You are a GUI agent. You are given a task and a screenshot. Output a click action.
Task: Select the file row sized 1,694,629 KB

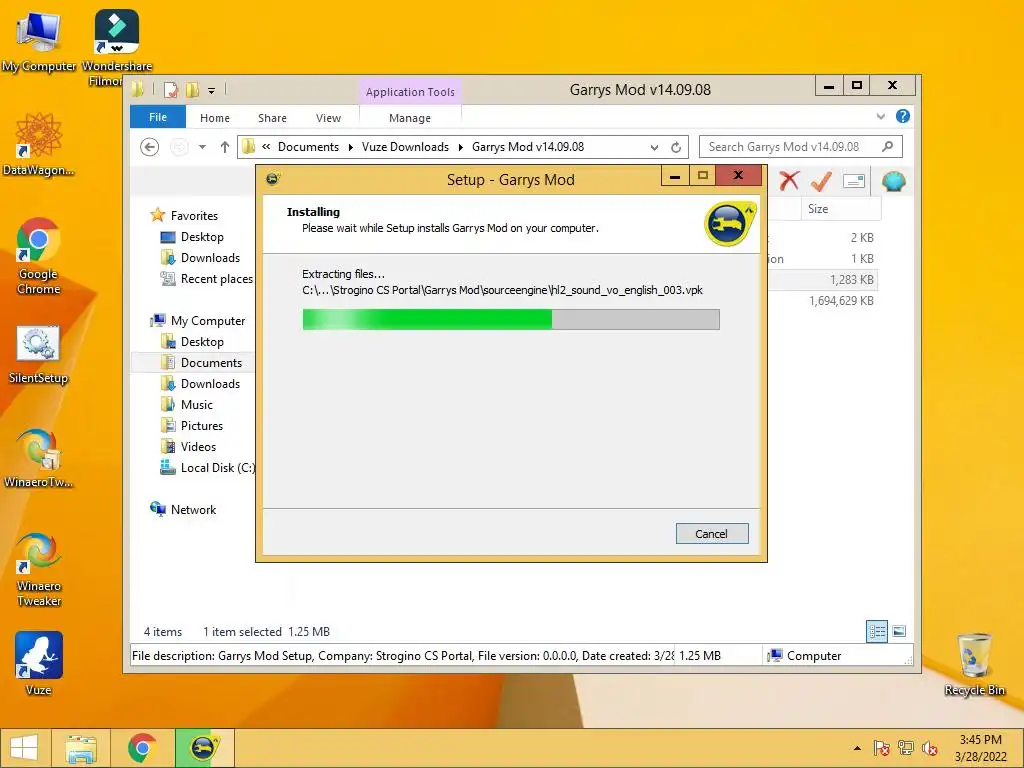[x=824, y=300]
